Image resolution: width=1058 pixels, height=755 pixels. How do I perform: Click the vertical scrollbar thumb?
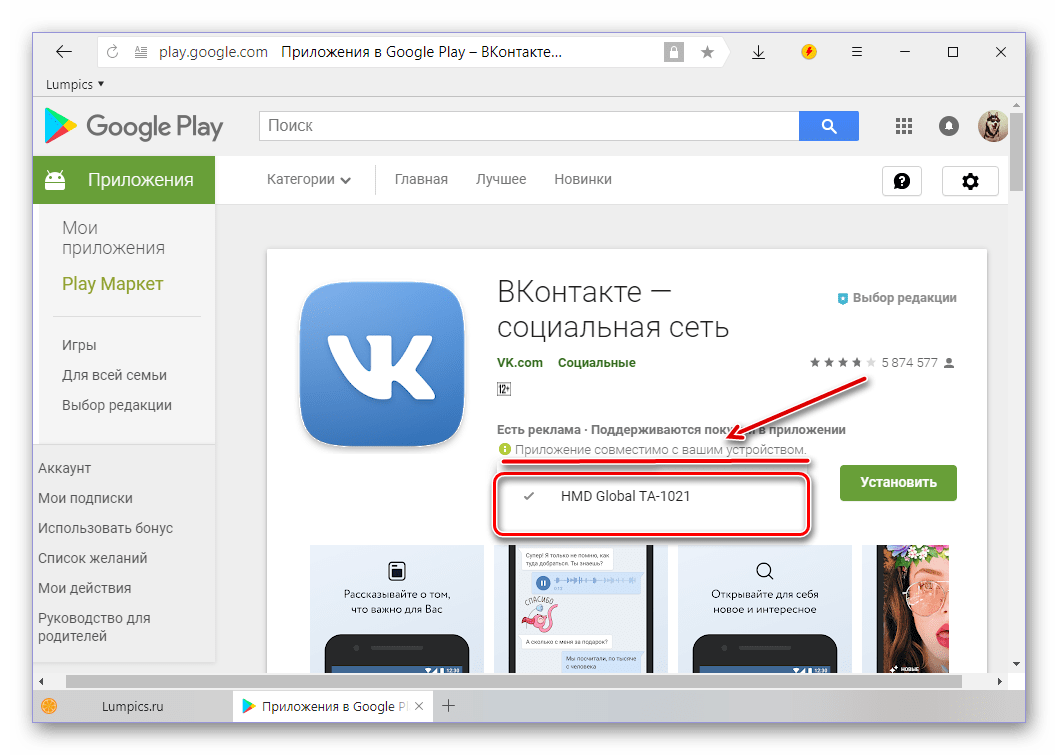[x=1016, y=152]
